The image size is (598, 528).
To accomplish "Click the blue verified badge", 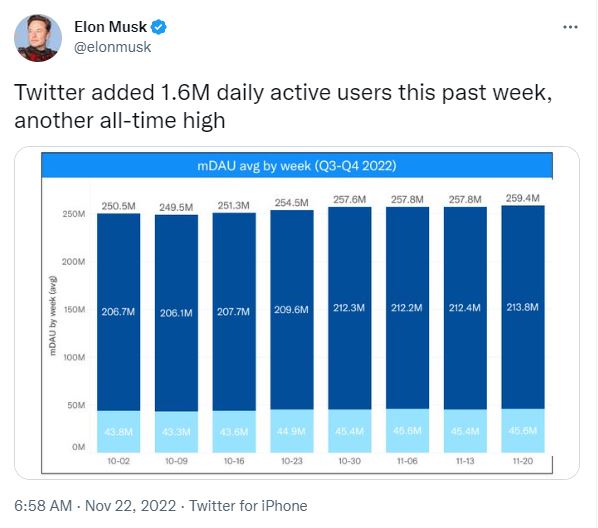I will tap(159, 27).
